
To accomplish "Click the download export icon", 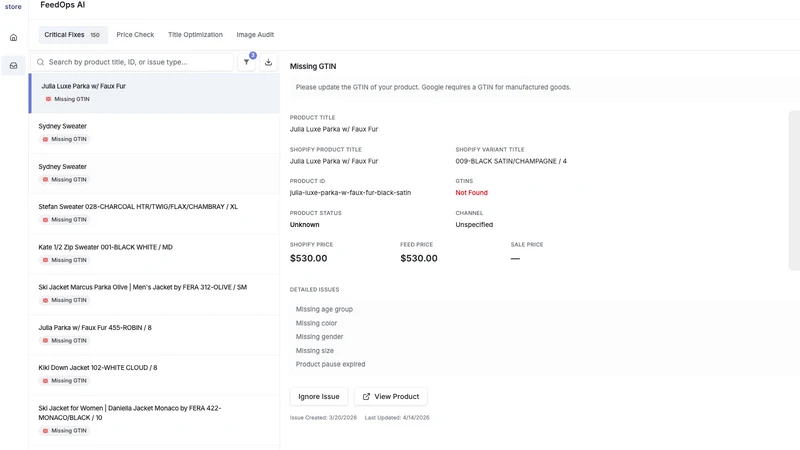I will point(268,62).
